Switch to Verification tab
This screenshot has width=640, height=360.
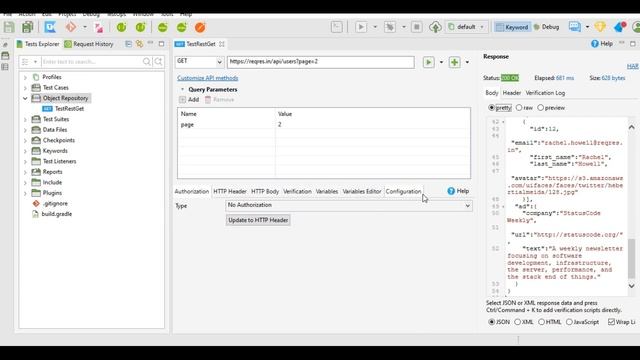click(297, 191)
